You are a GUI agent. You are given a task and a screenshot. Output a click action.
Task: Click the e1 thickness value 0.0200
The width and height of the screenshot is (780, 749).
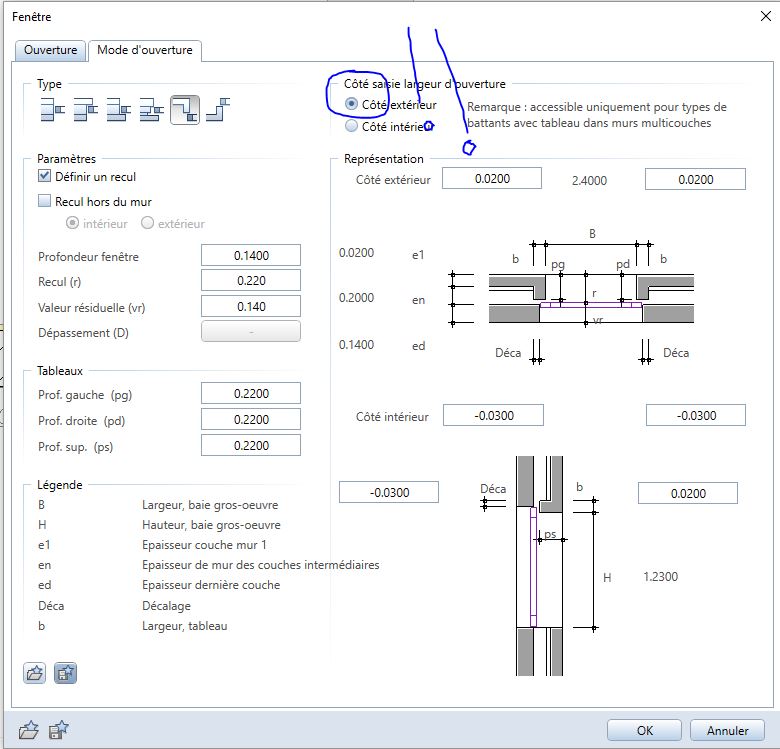coord(356,253)
